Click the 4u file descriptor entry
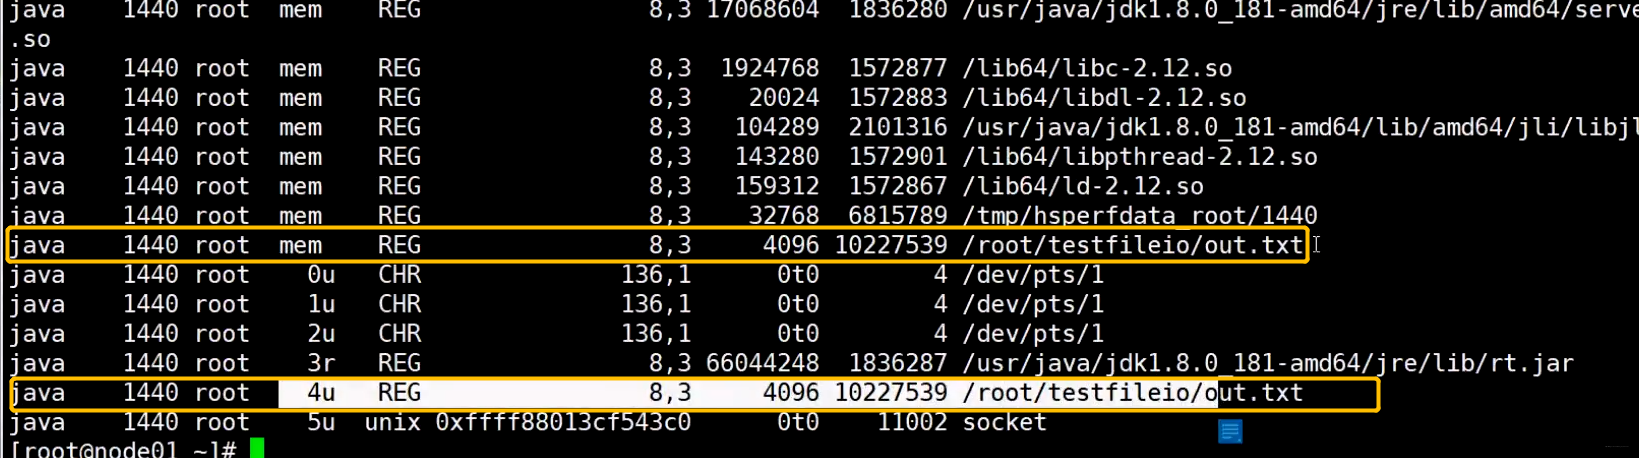1639x458 pixels. pos(321,393)
